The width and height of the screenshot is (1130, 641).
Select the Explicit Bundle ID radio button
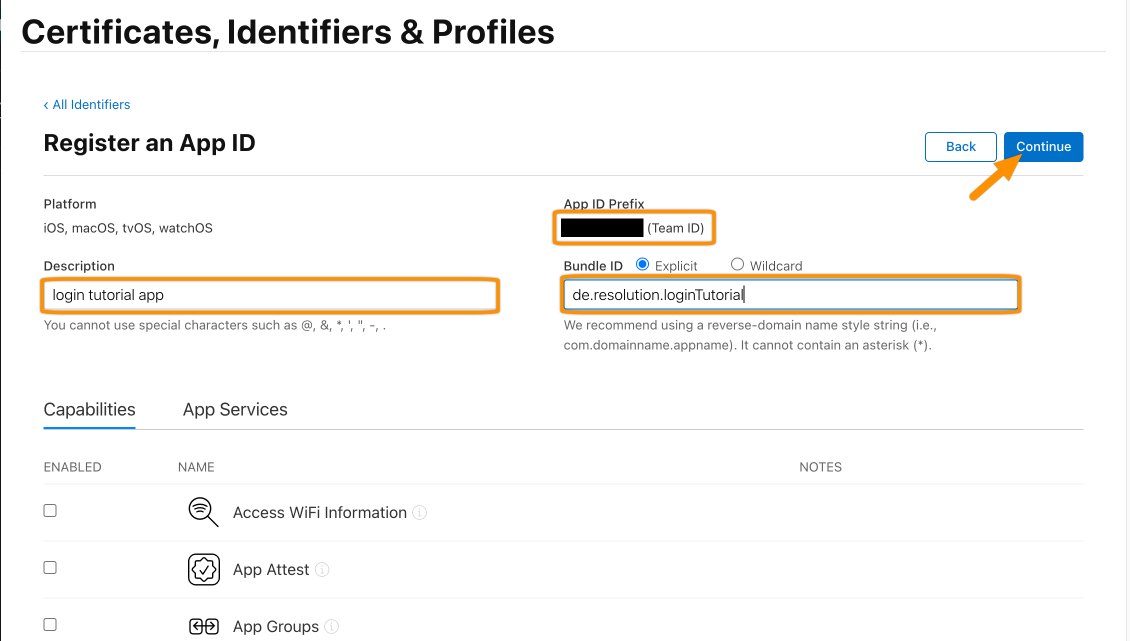pyautogui.click(x=642, y=265)
